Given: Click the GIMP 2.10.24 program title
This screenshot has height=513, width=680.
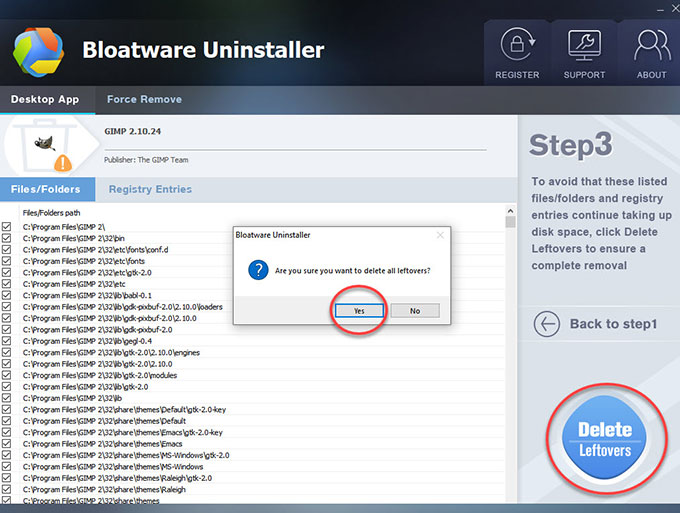Looking at the screenshot, I should point(132,131).
